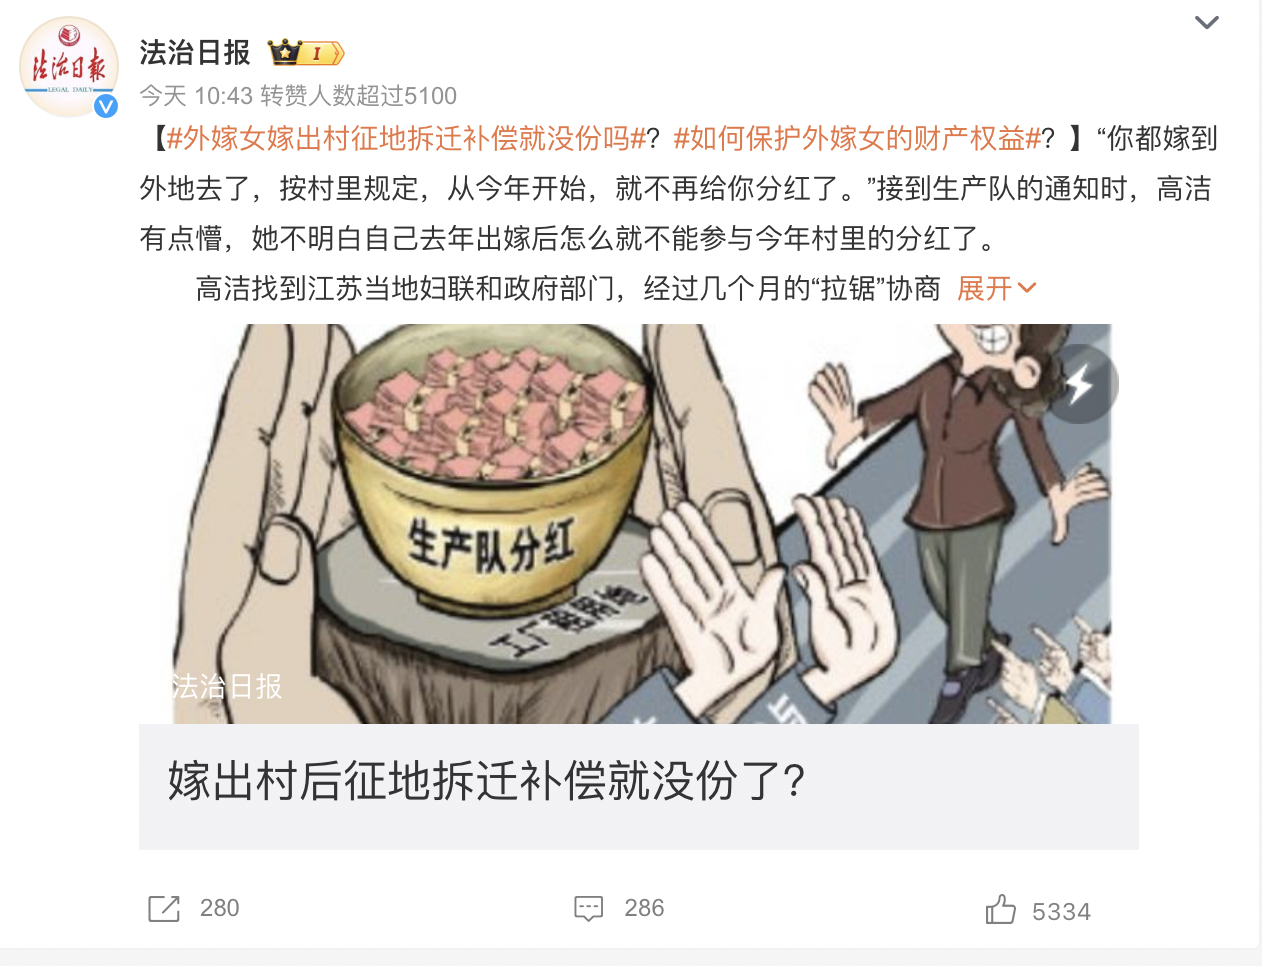The width and height of the screenshot is (1262, 966).
Task: Expand the full post text with 展开
Action: pos(985,288)
